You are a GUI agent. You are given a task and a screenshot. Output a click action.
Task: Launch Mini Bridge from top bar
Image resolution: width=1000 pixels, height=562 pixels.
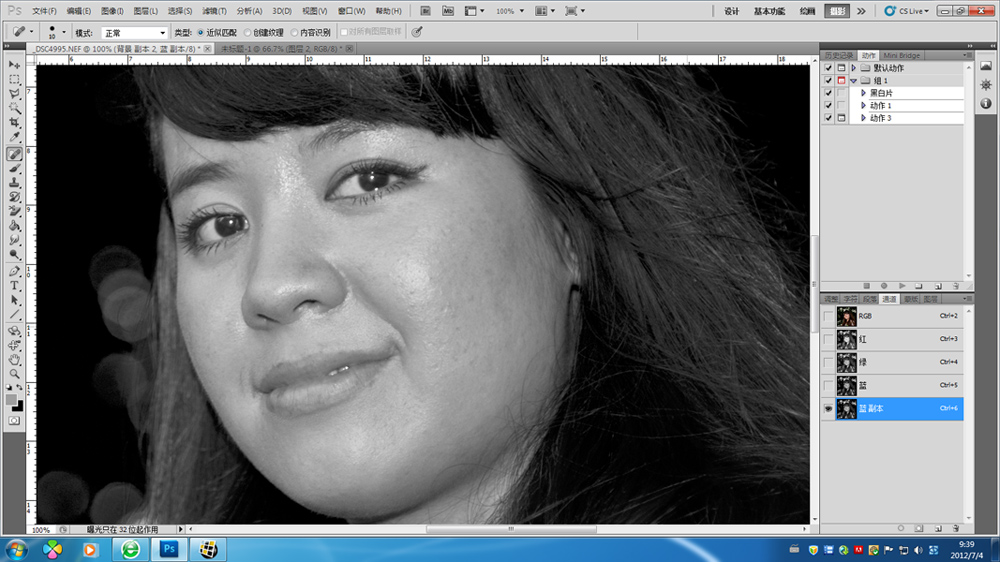pos(446,11)
